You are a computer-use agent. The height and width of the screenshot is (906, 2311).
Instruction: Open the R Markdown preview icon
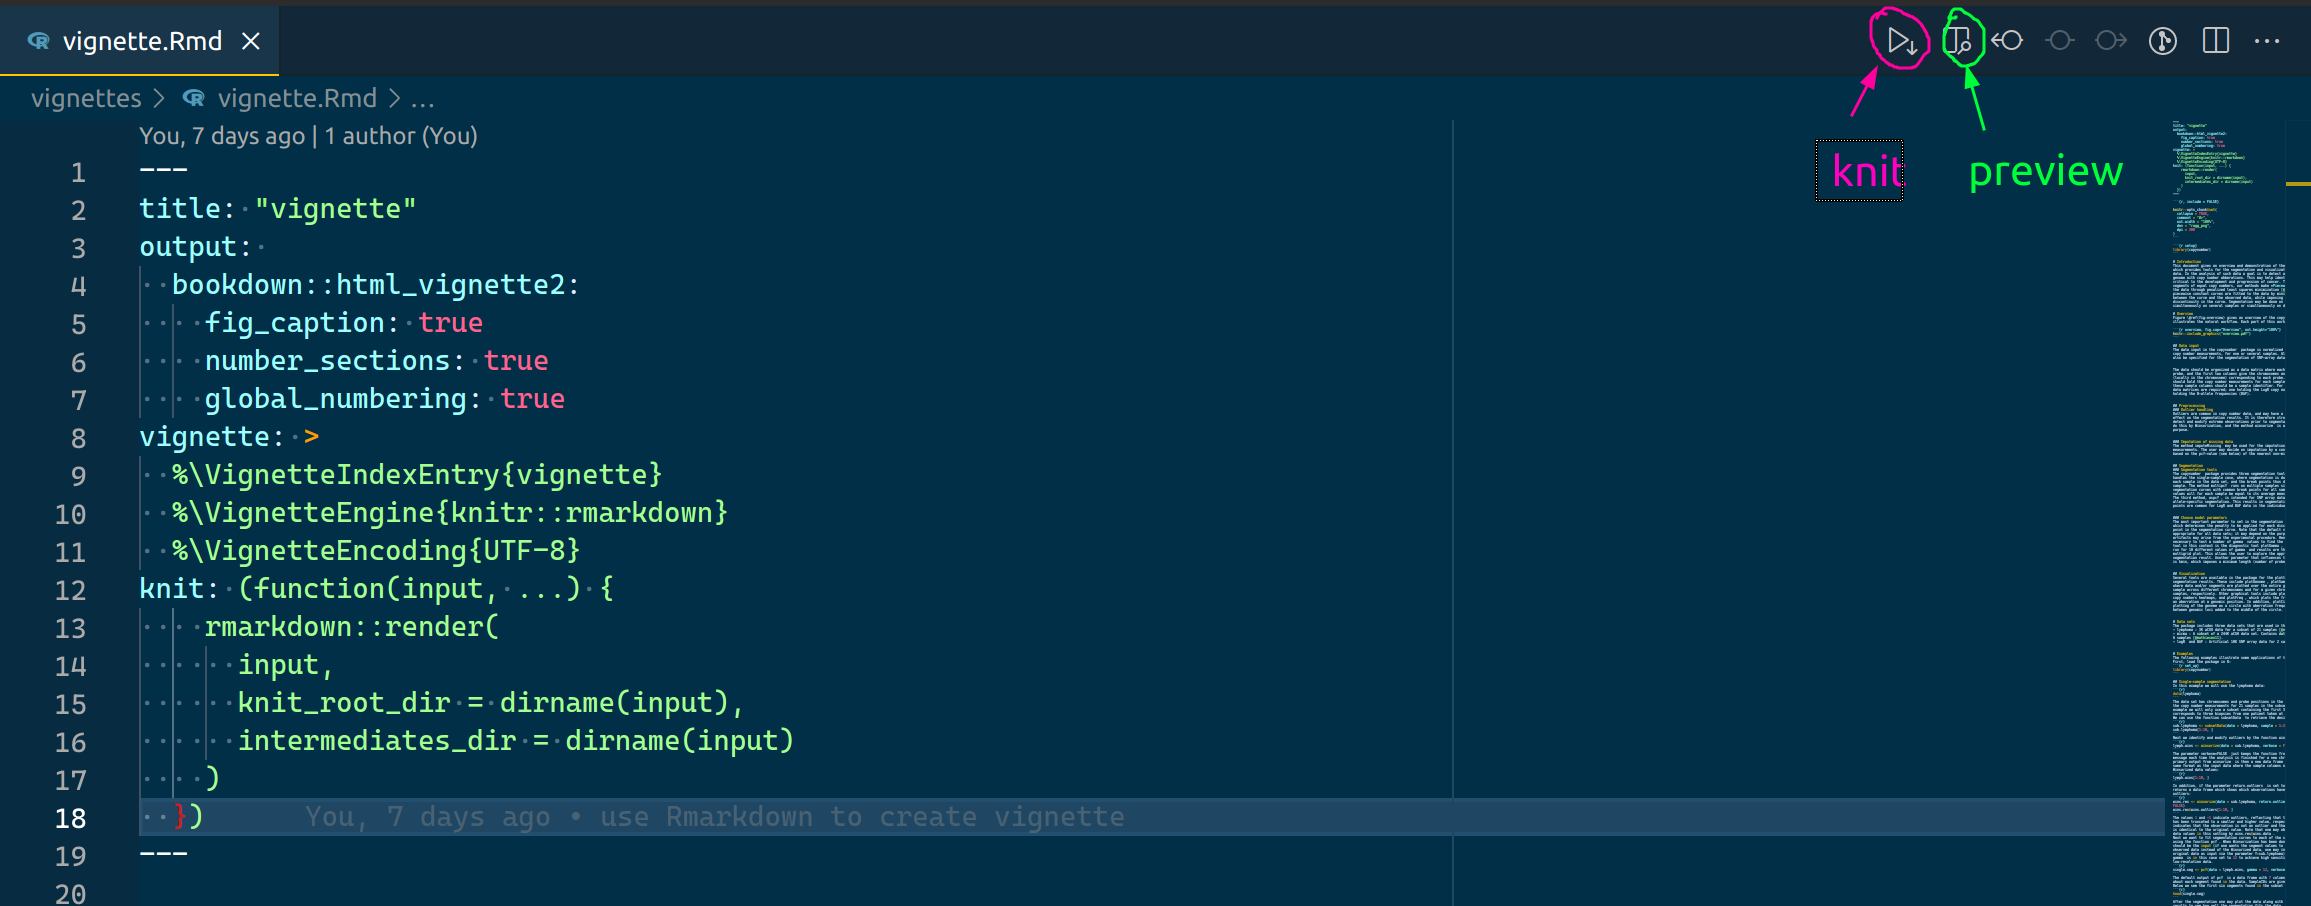(1962, 40)
